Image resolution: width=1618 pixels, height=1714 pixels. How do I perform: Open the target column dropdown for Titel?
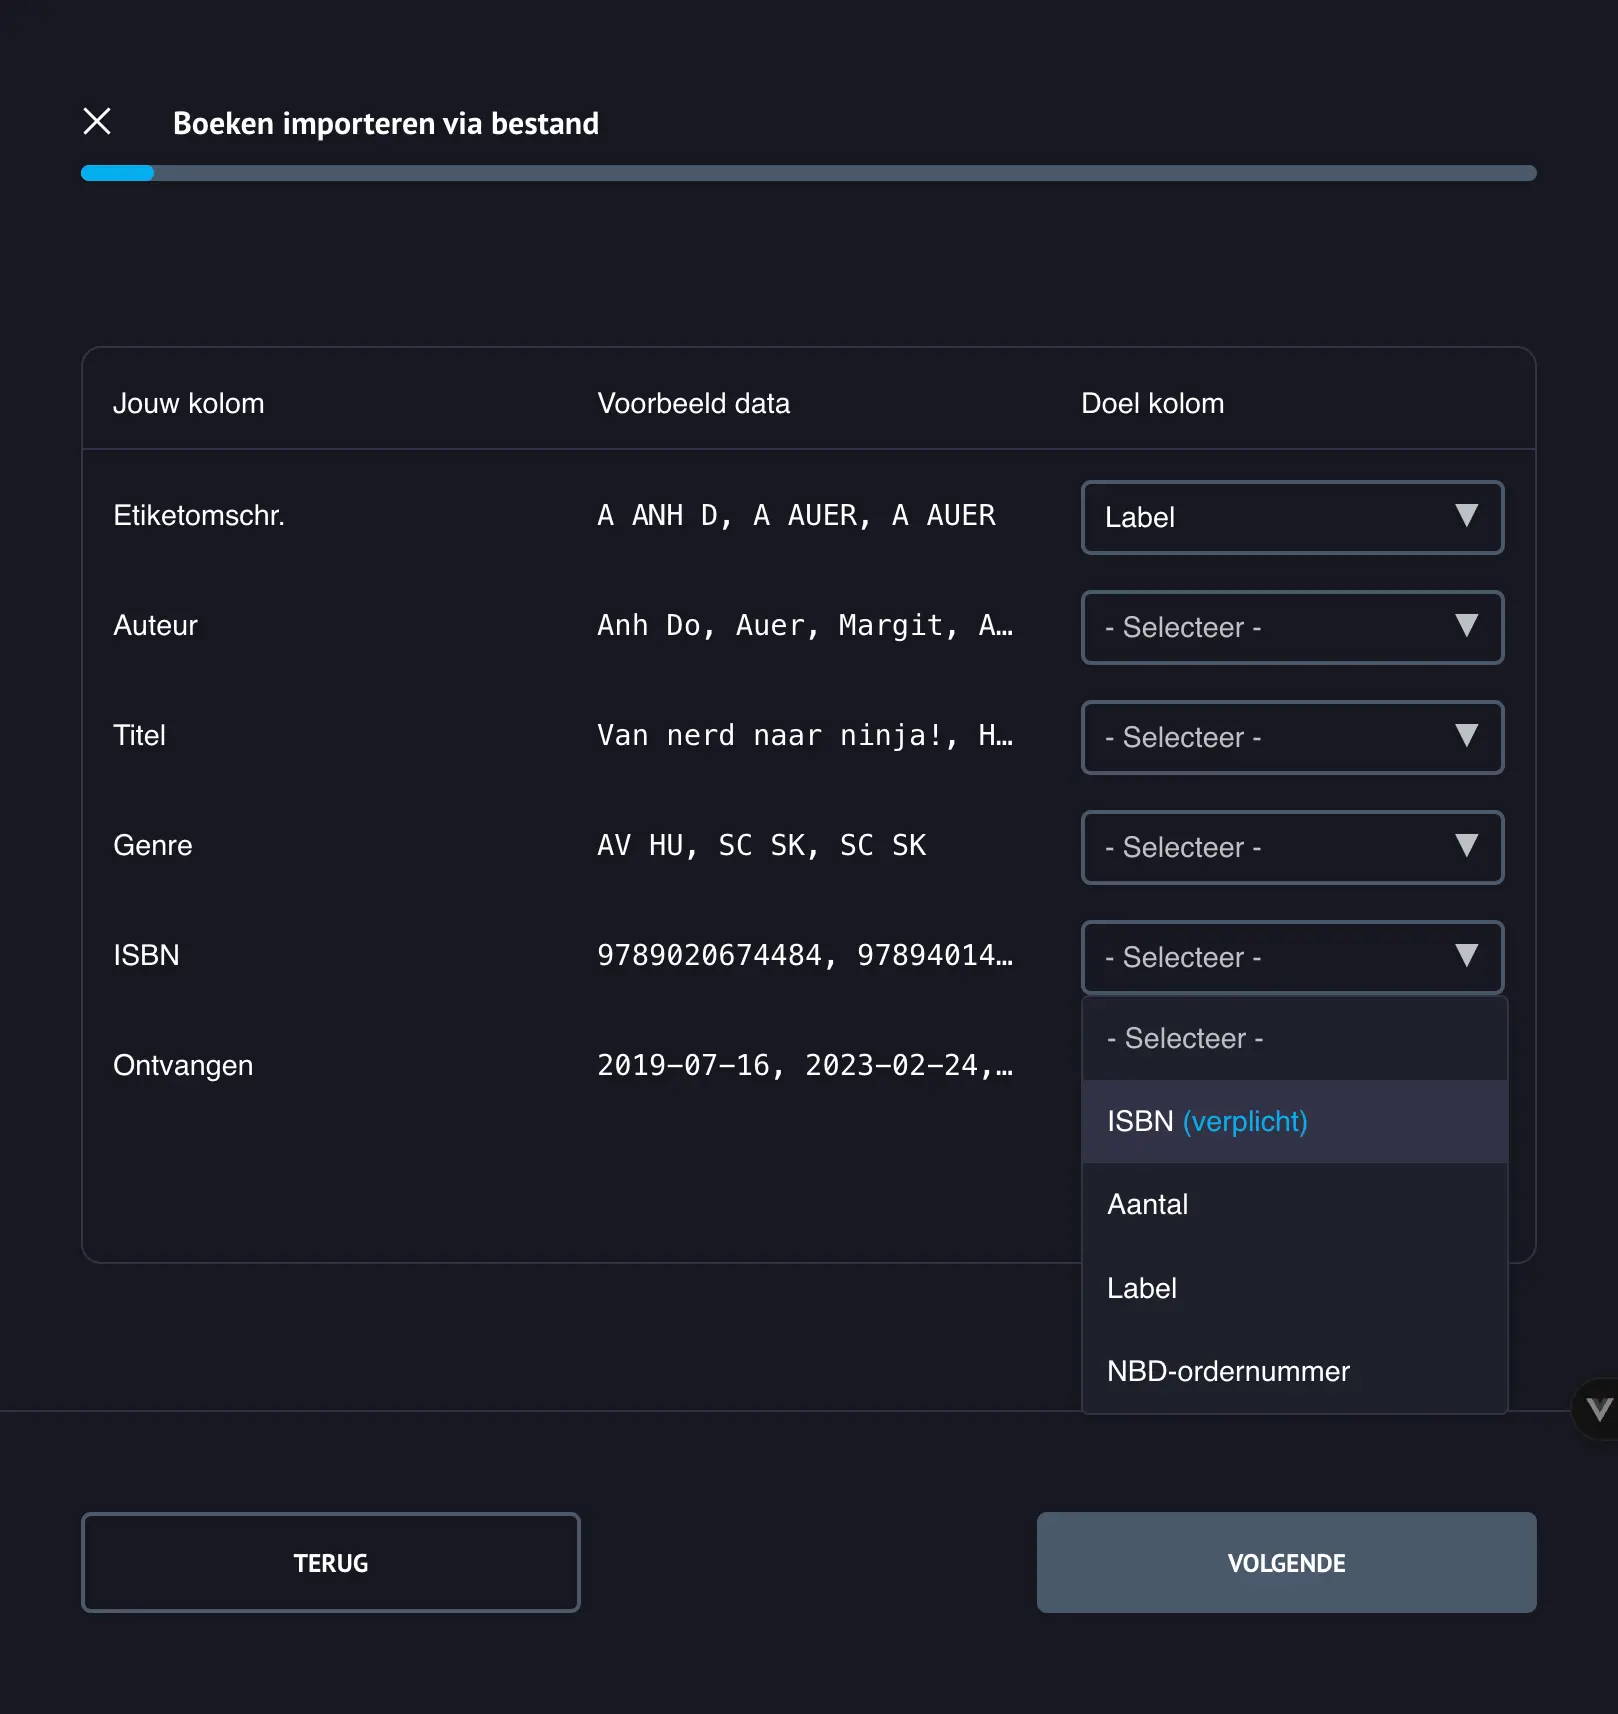1292,737
